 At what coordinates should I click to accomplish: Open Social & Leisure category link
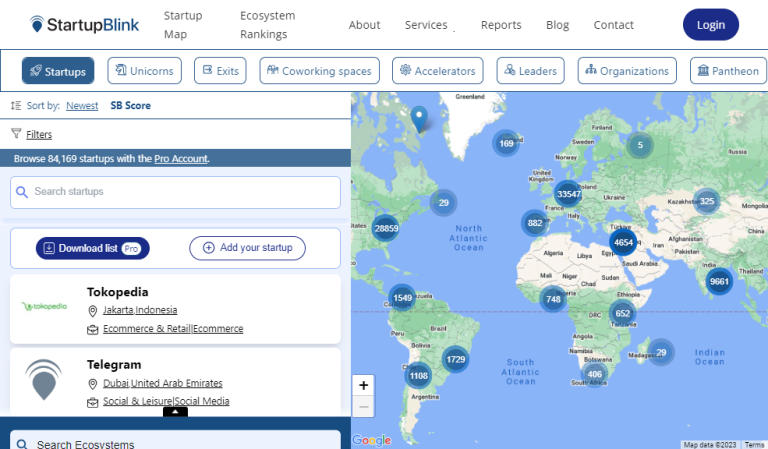pyautogui.click(x=166, y=402)
